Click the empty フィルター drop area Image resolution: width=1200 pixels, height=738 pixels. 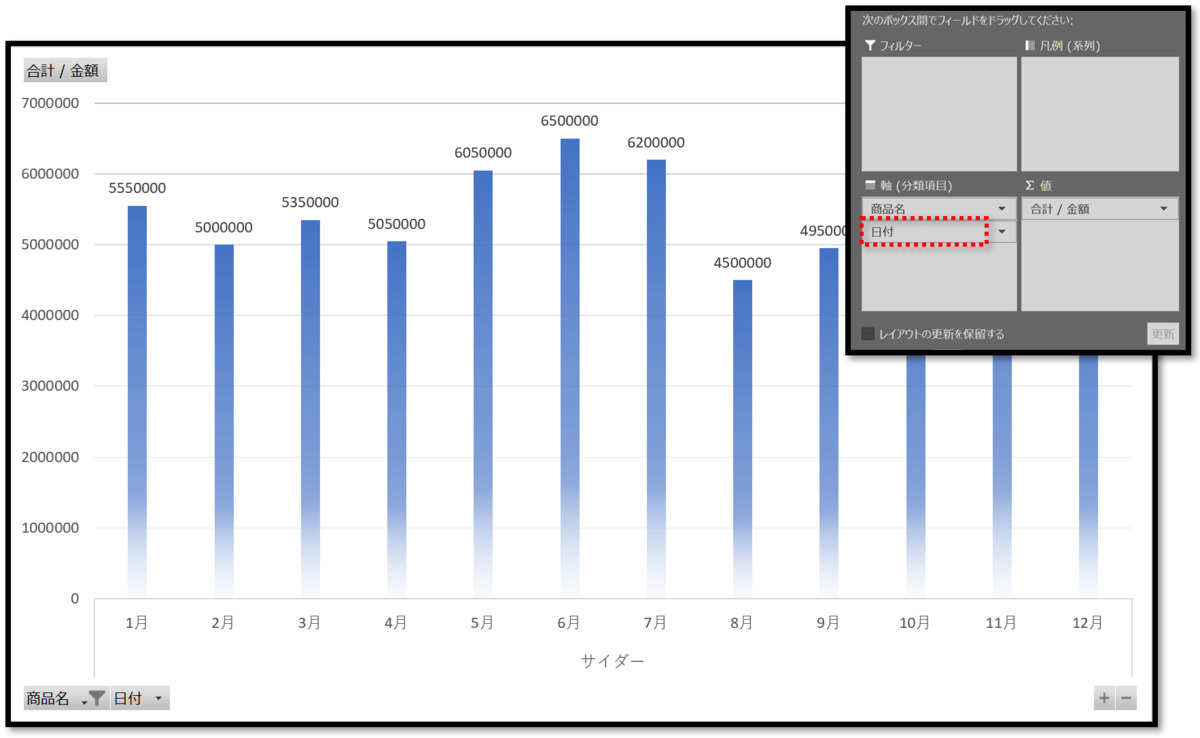[939, 113]
